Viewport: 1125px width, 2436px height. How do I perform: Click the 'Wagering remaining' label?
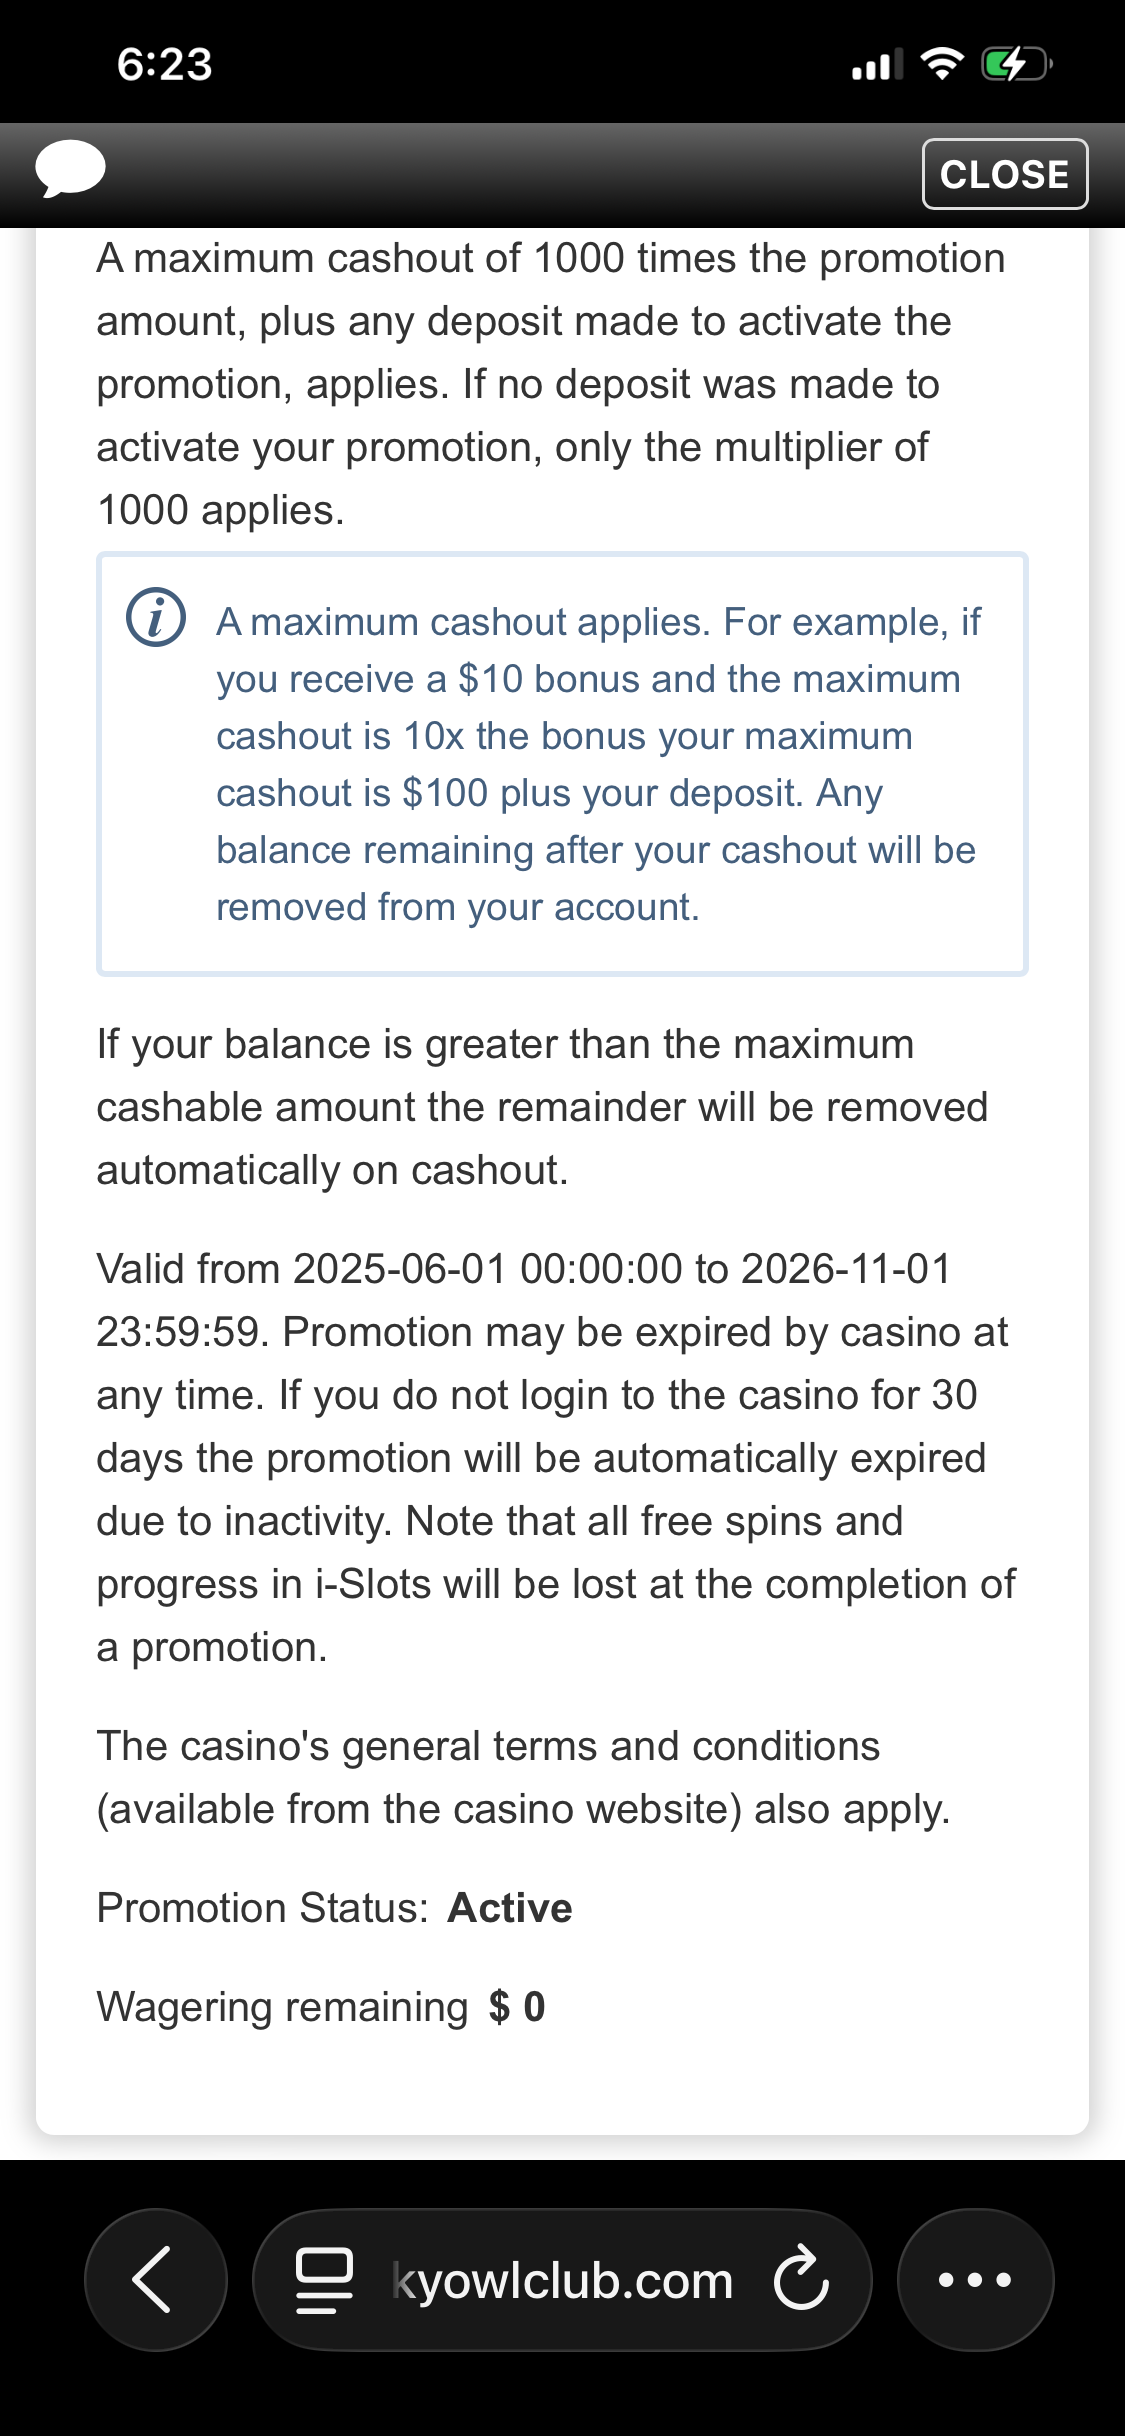pos(282,2007)
